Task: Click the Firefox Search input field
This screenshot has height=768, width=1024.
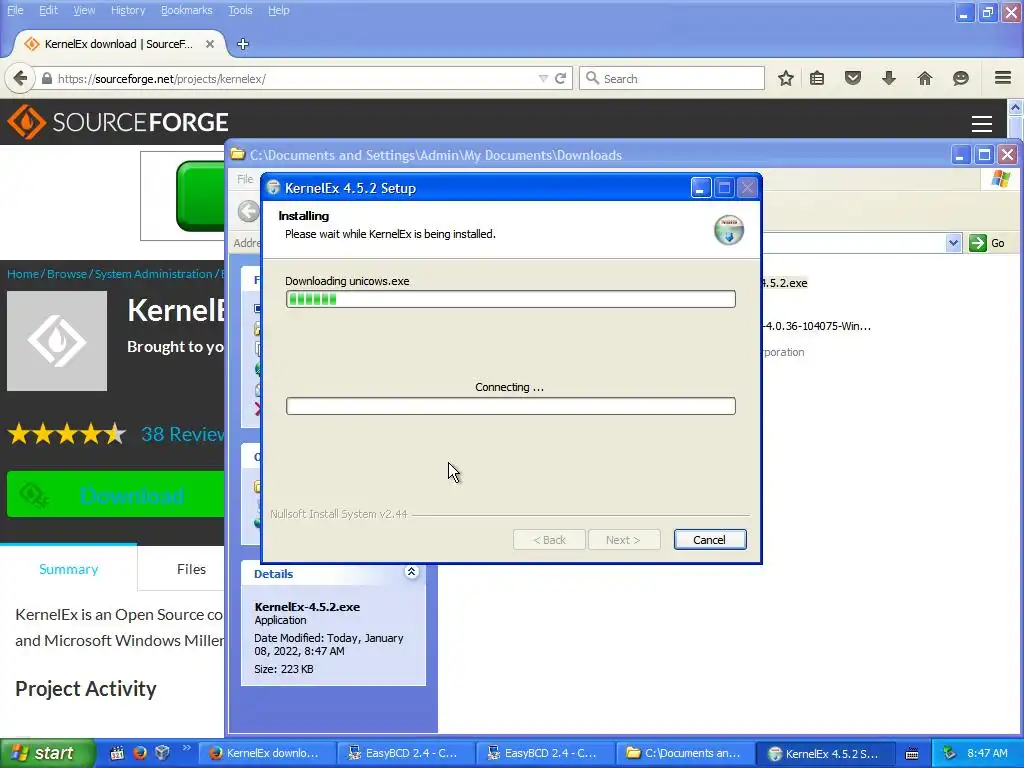Action: 671,78
